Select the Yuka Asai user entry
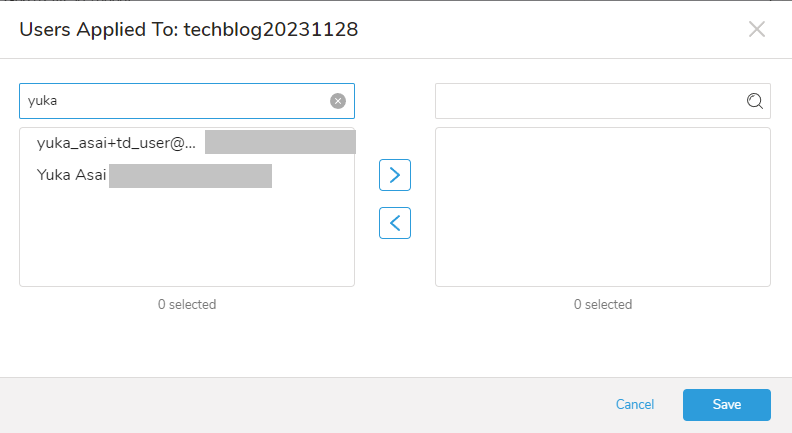This screenshot has height=433, width=792. point(187,175)
